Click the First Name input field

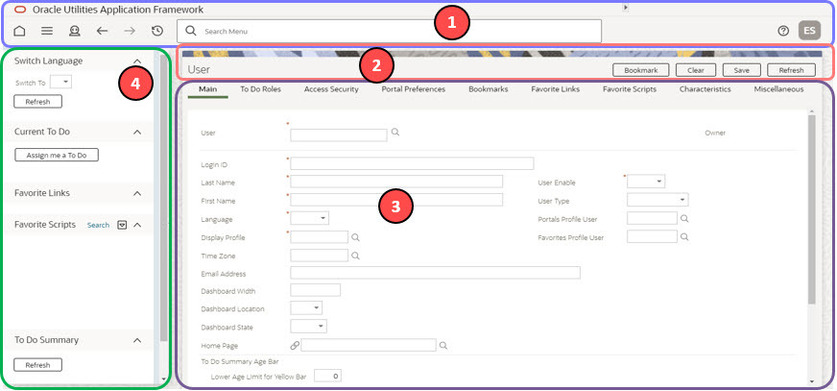point(397,200)
